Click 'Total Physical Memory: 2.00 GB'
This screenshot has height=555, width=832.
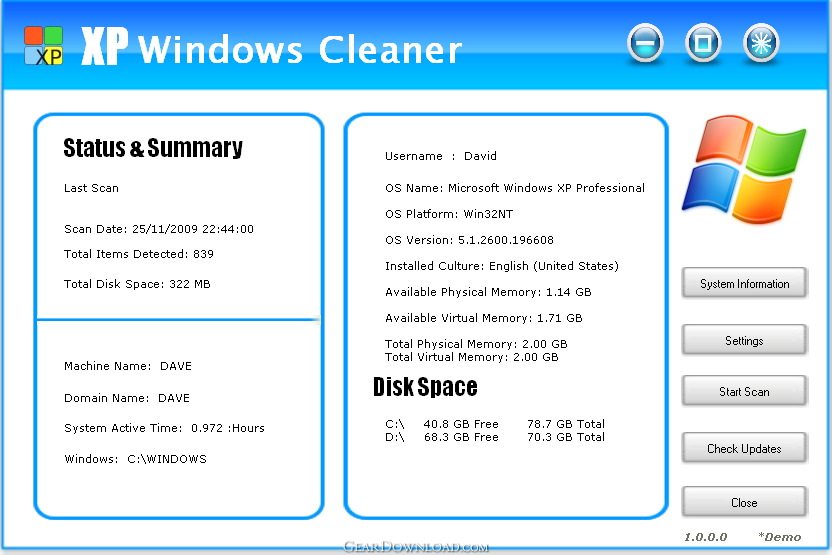pyautogui.click(x=476, y=344)
